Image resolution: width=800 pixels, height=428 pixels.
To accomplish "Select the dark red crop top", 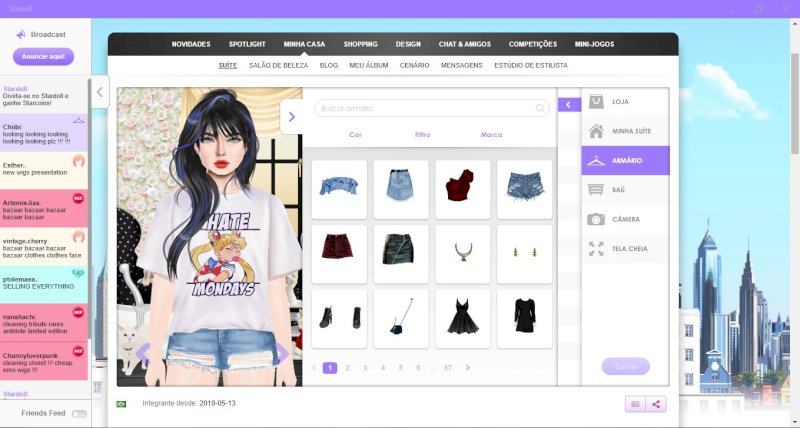I will point(463,189).
